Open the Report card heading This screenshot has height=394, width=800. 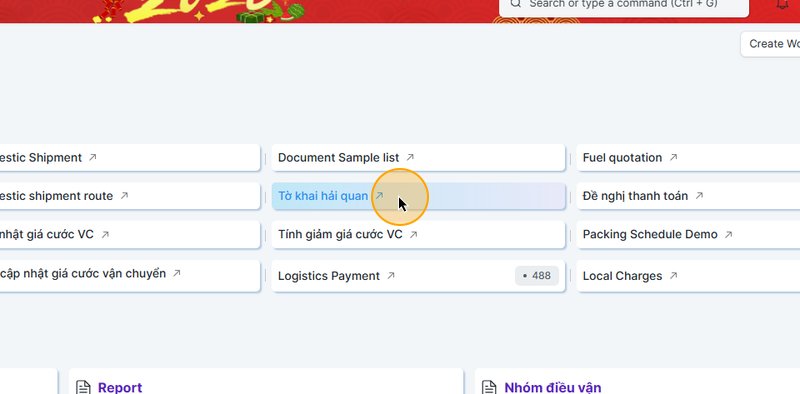point(120,388)
